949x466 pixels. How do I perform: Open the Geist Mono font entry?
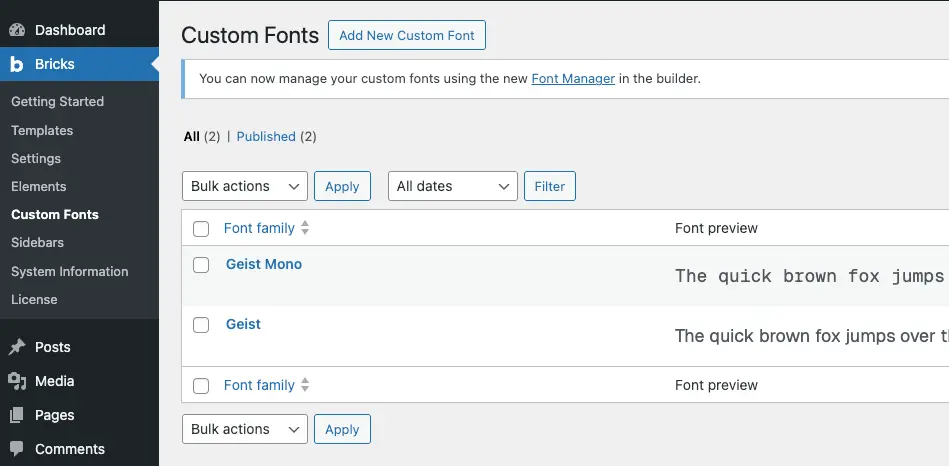264,264
